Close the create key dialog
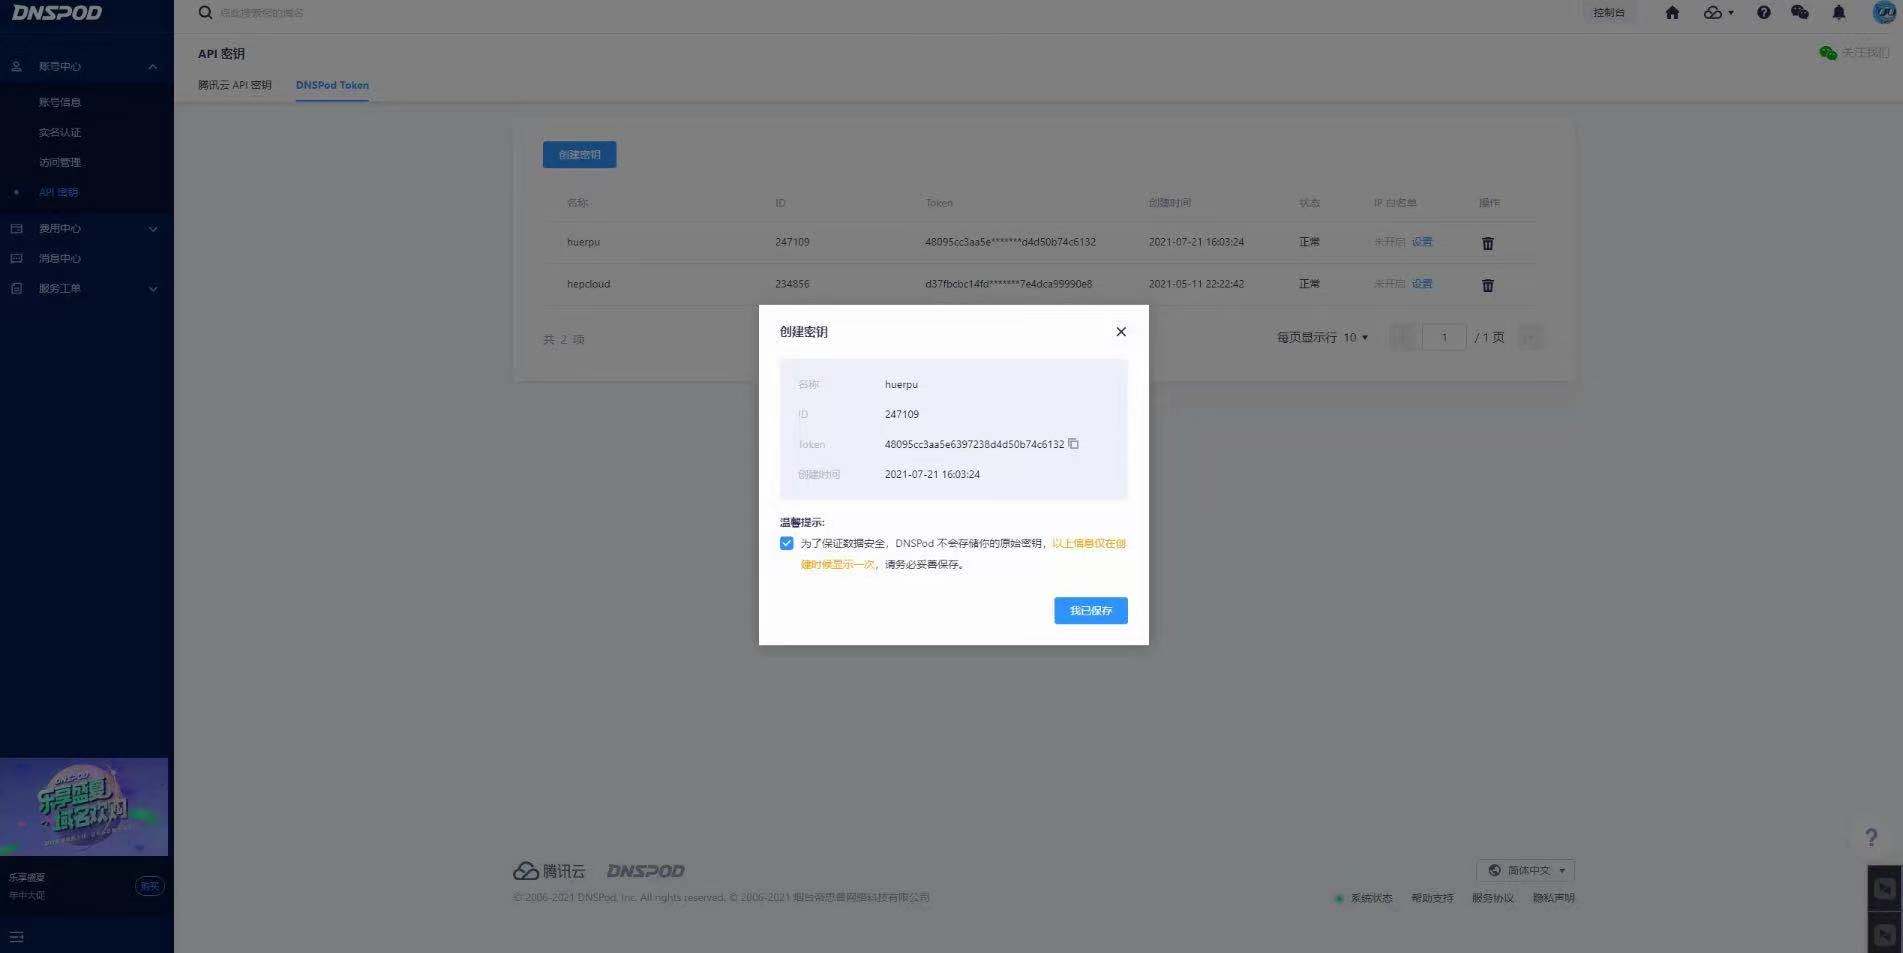1903x953 pixels. click(x=1121, y=332)
